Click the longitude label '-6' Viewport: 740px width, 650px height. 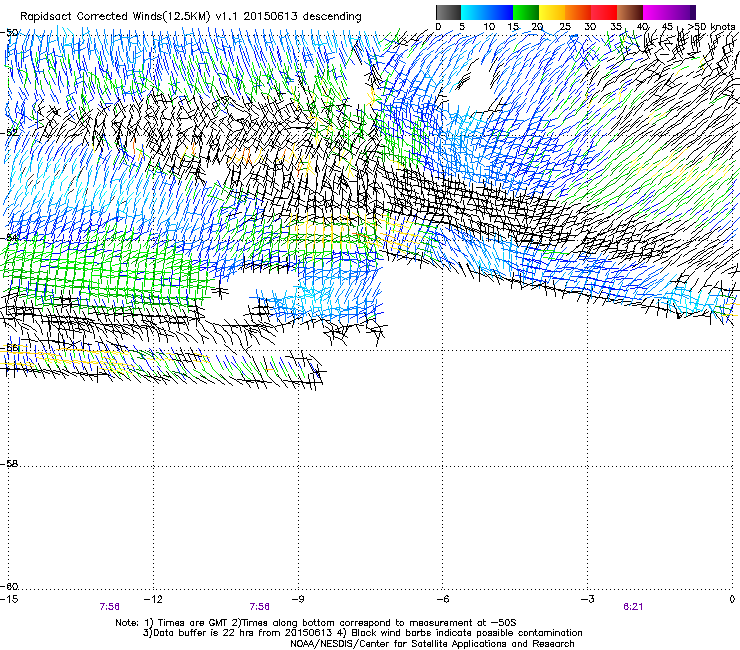(x=442, y=599)
